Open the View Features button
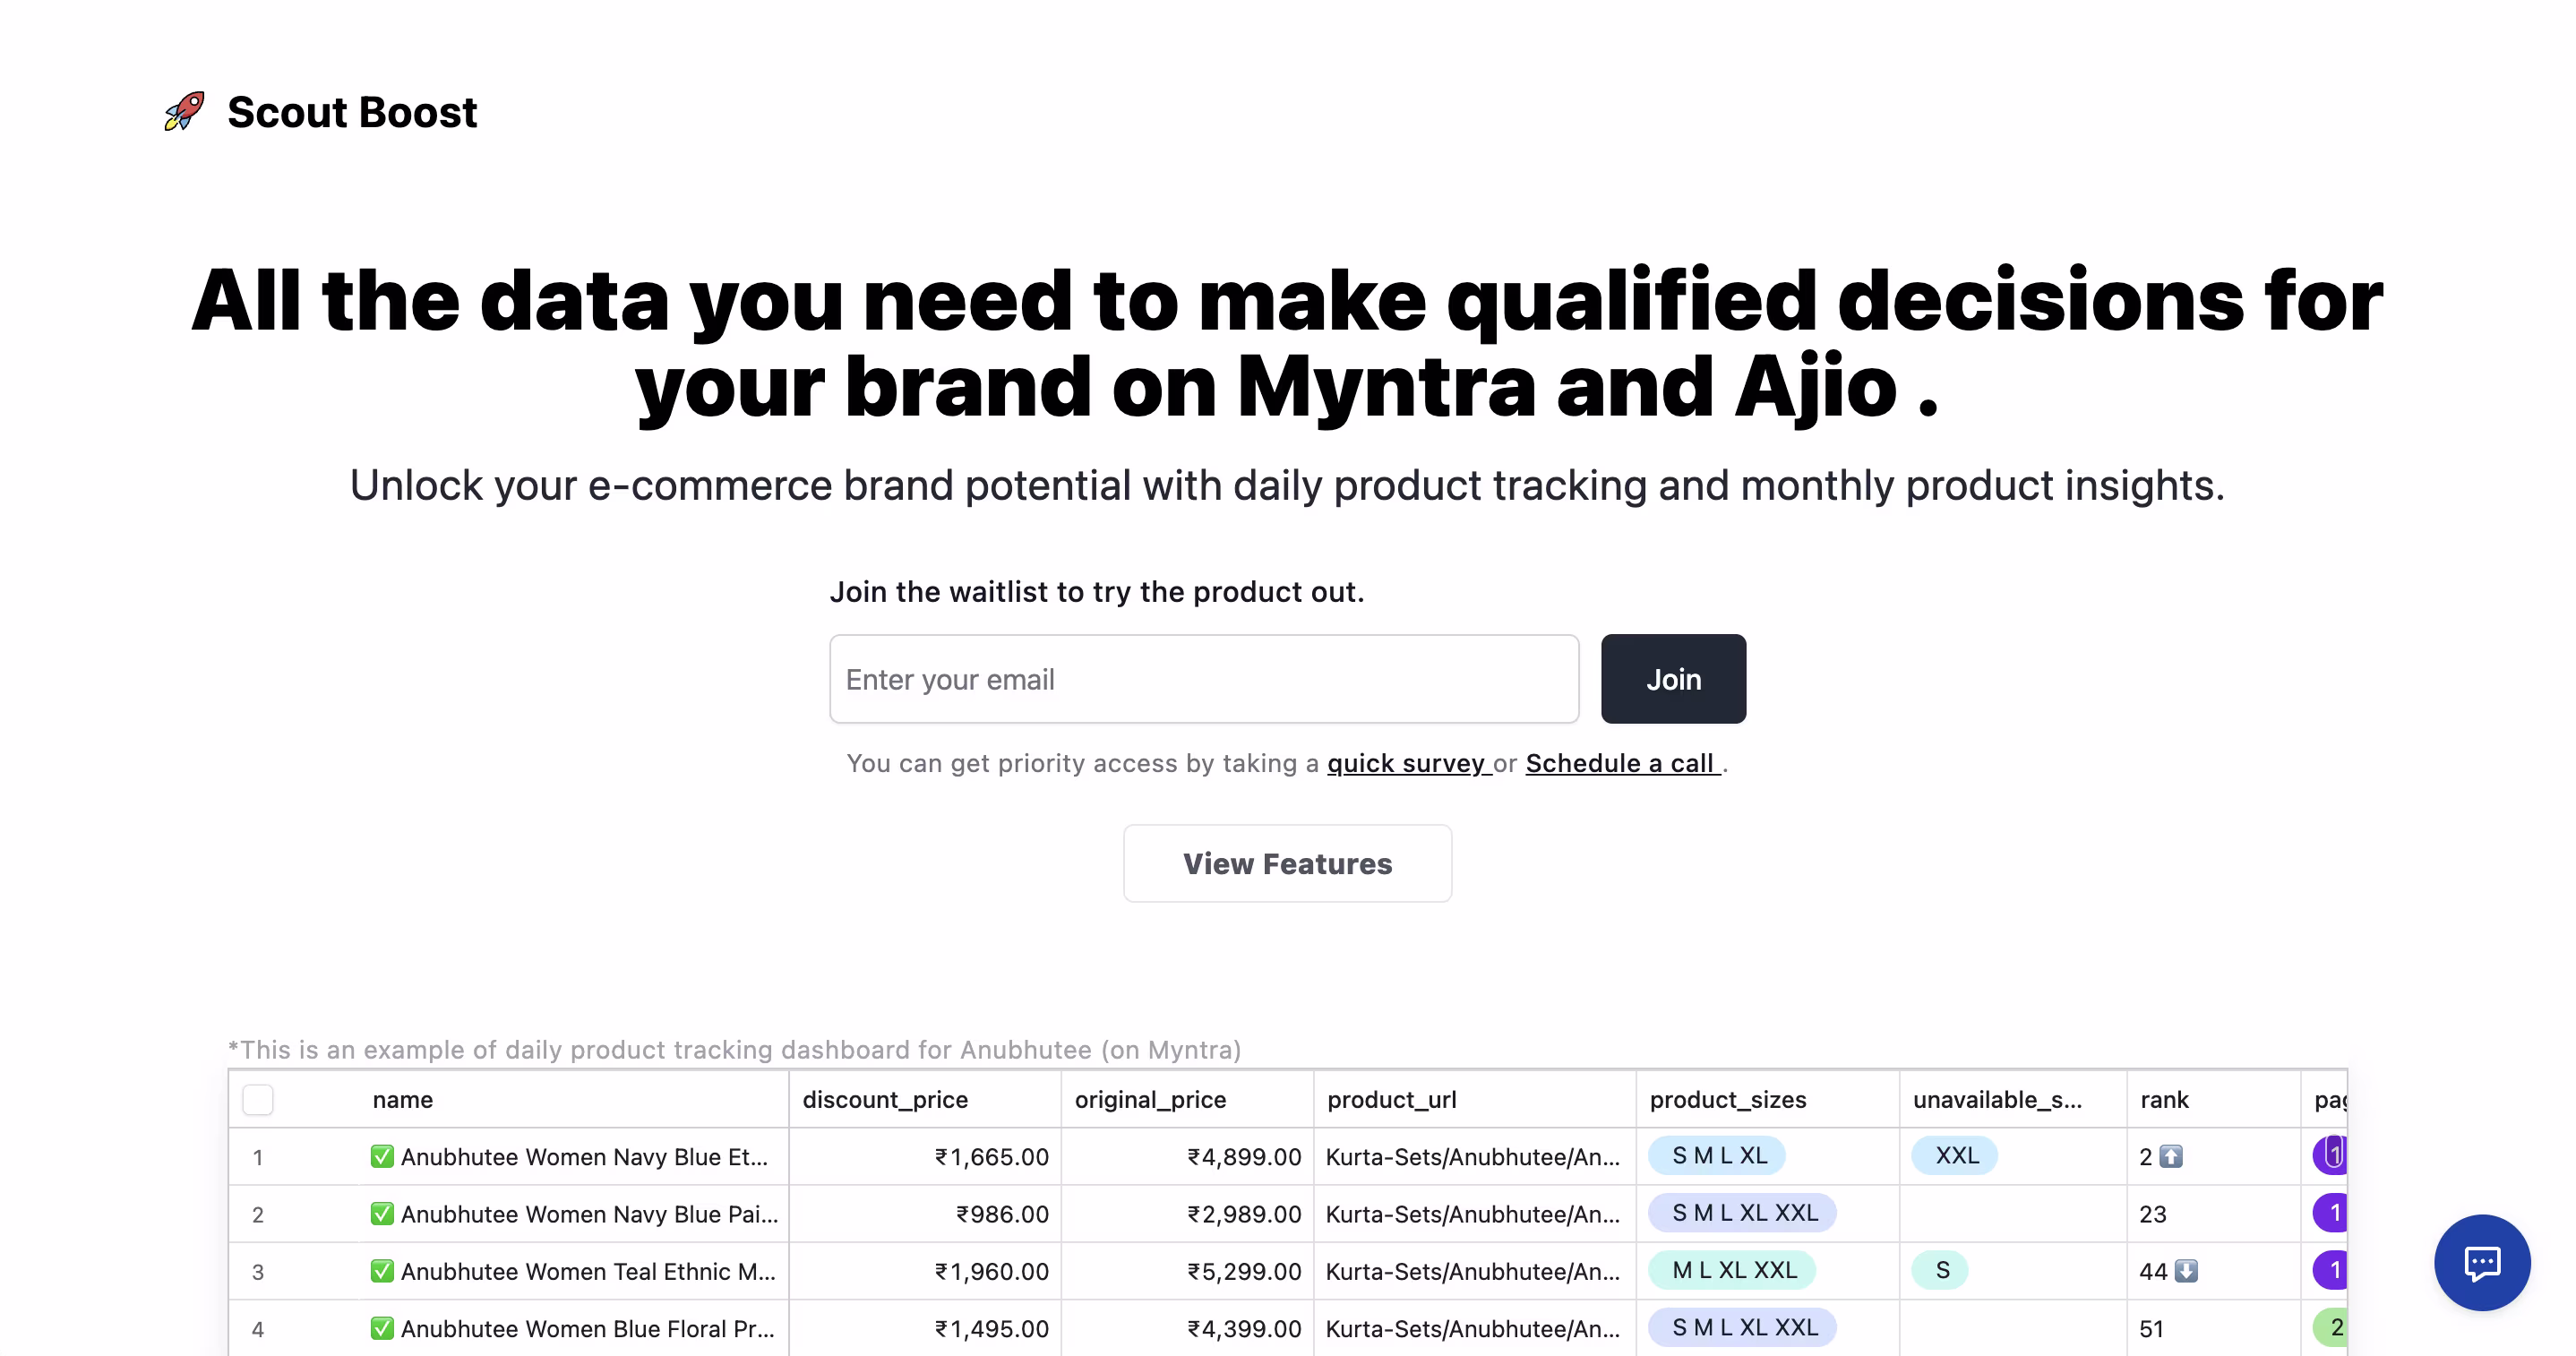 point(1287,863)
